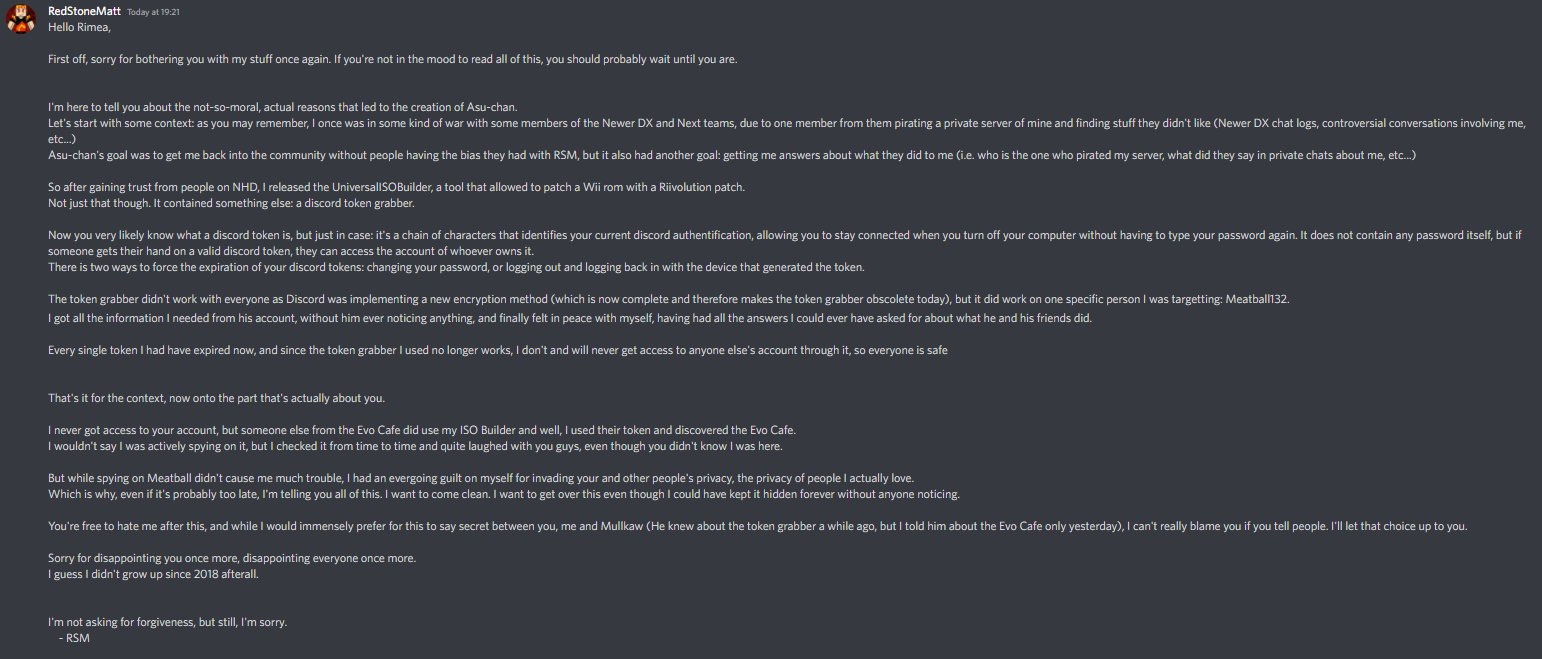Click the line 'I'm not asking for forgiveness'
Viewport: 1542px width, 659px height.
tap(167, 622)
